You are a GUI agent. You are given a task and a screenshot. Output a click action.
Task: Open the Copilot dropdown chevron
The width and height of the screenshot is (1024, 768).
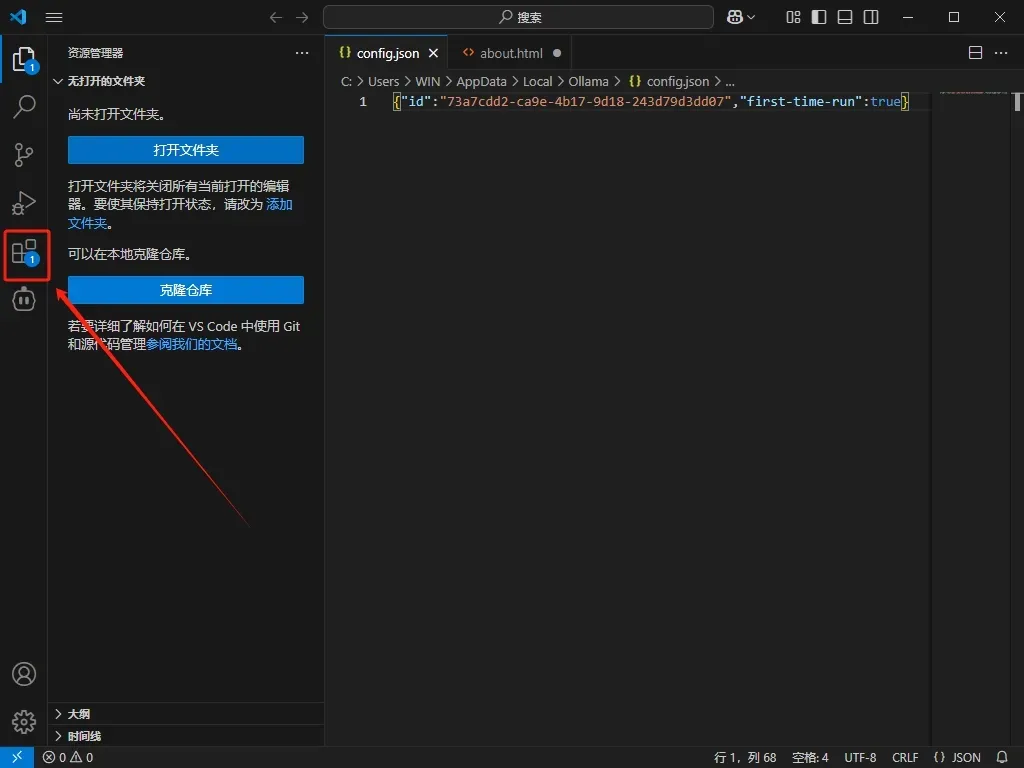(751, 18)
